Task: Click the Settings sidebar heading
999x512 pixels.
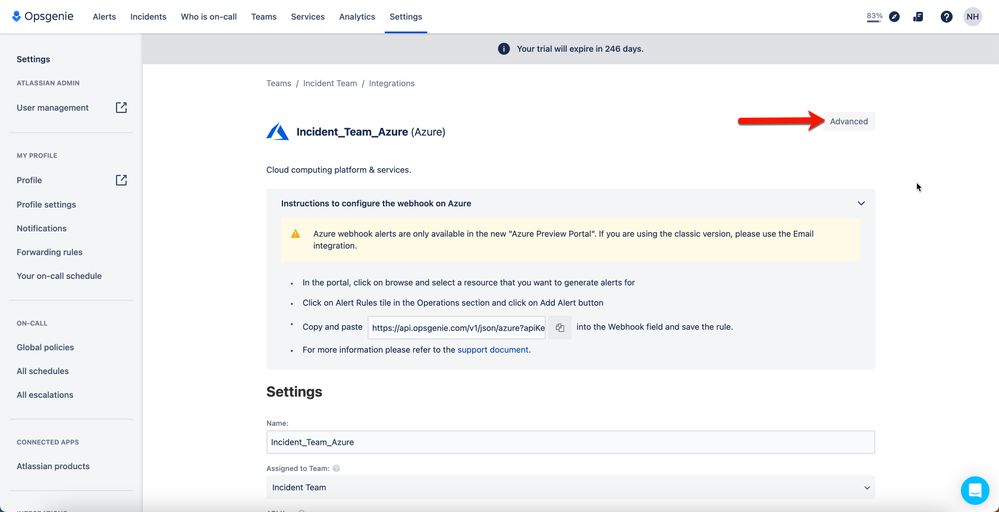Action: click(x=33, y=59)
